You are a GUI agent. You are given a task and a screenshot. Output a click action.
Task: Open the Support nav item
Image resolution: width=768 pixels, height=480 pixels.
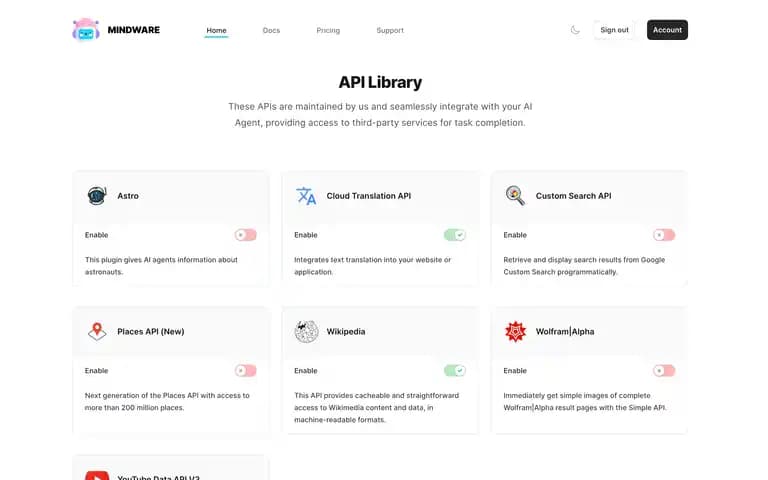point(390,30)
